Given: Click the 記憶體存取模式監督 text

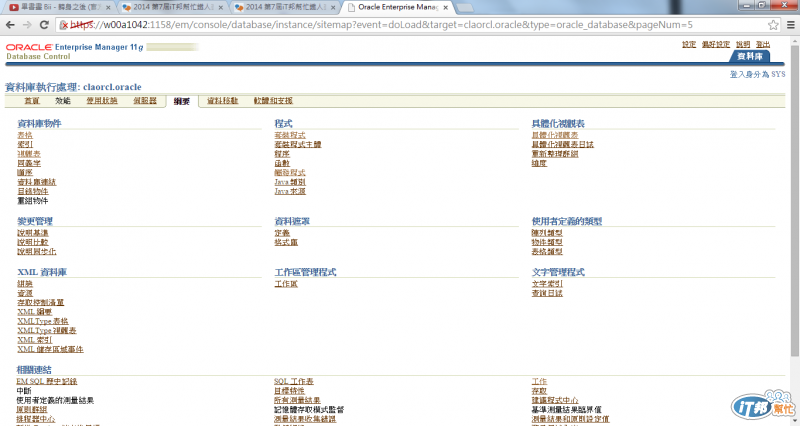Looking at the screenshot, I should (x=309, y=410).
